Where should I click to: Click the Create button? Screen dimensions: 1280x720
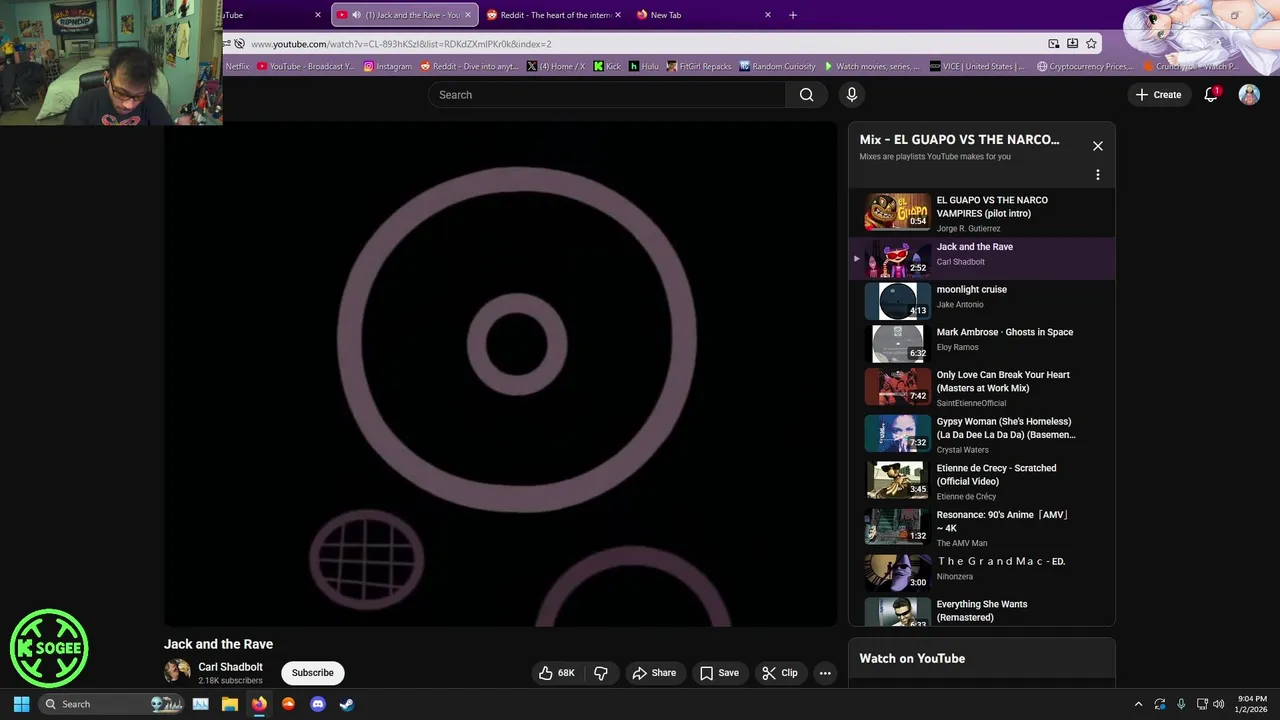[1159, 95]
